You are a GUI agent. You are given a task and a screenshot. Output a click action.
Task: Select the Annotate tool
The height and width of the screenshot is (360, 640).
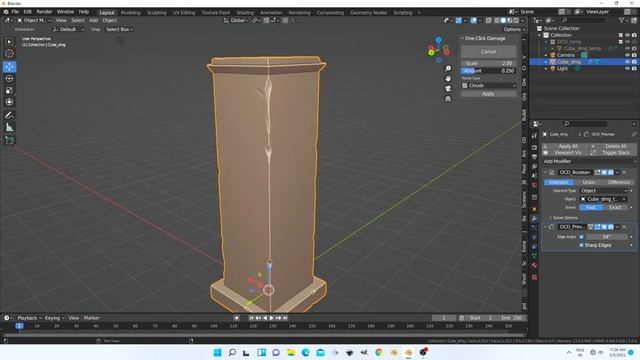pyautogui.click(x=9, y=115)
